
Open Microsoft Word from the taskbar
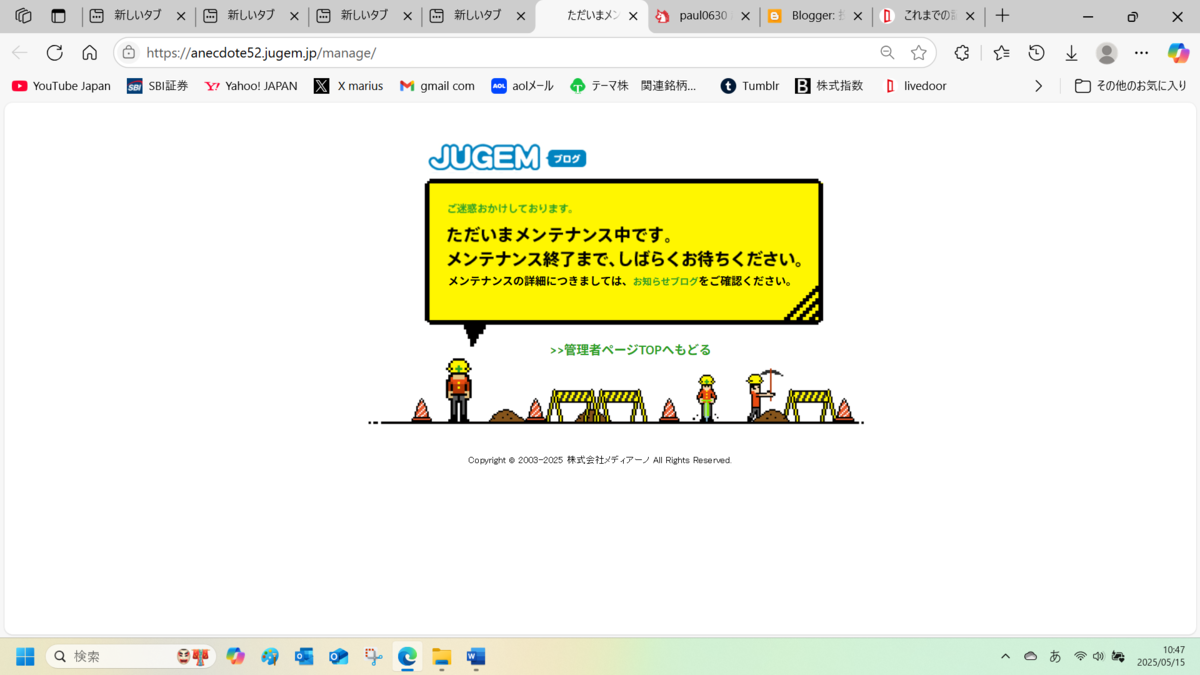[x=476, y=656]
